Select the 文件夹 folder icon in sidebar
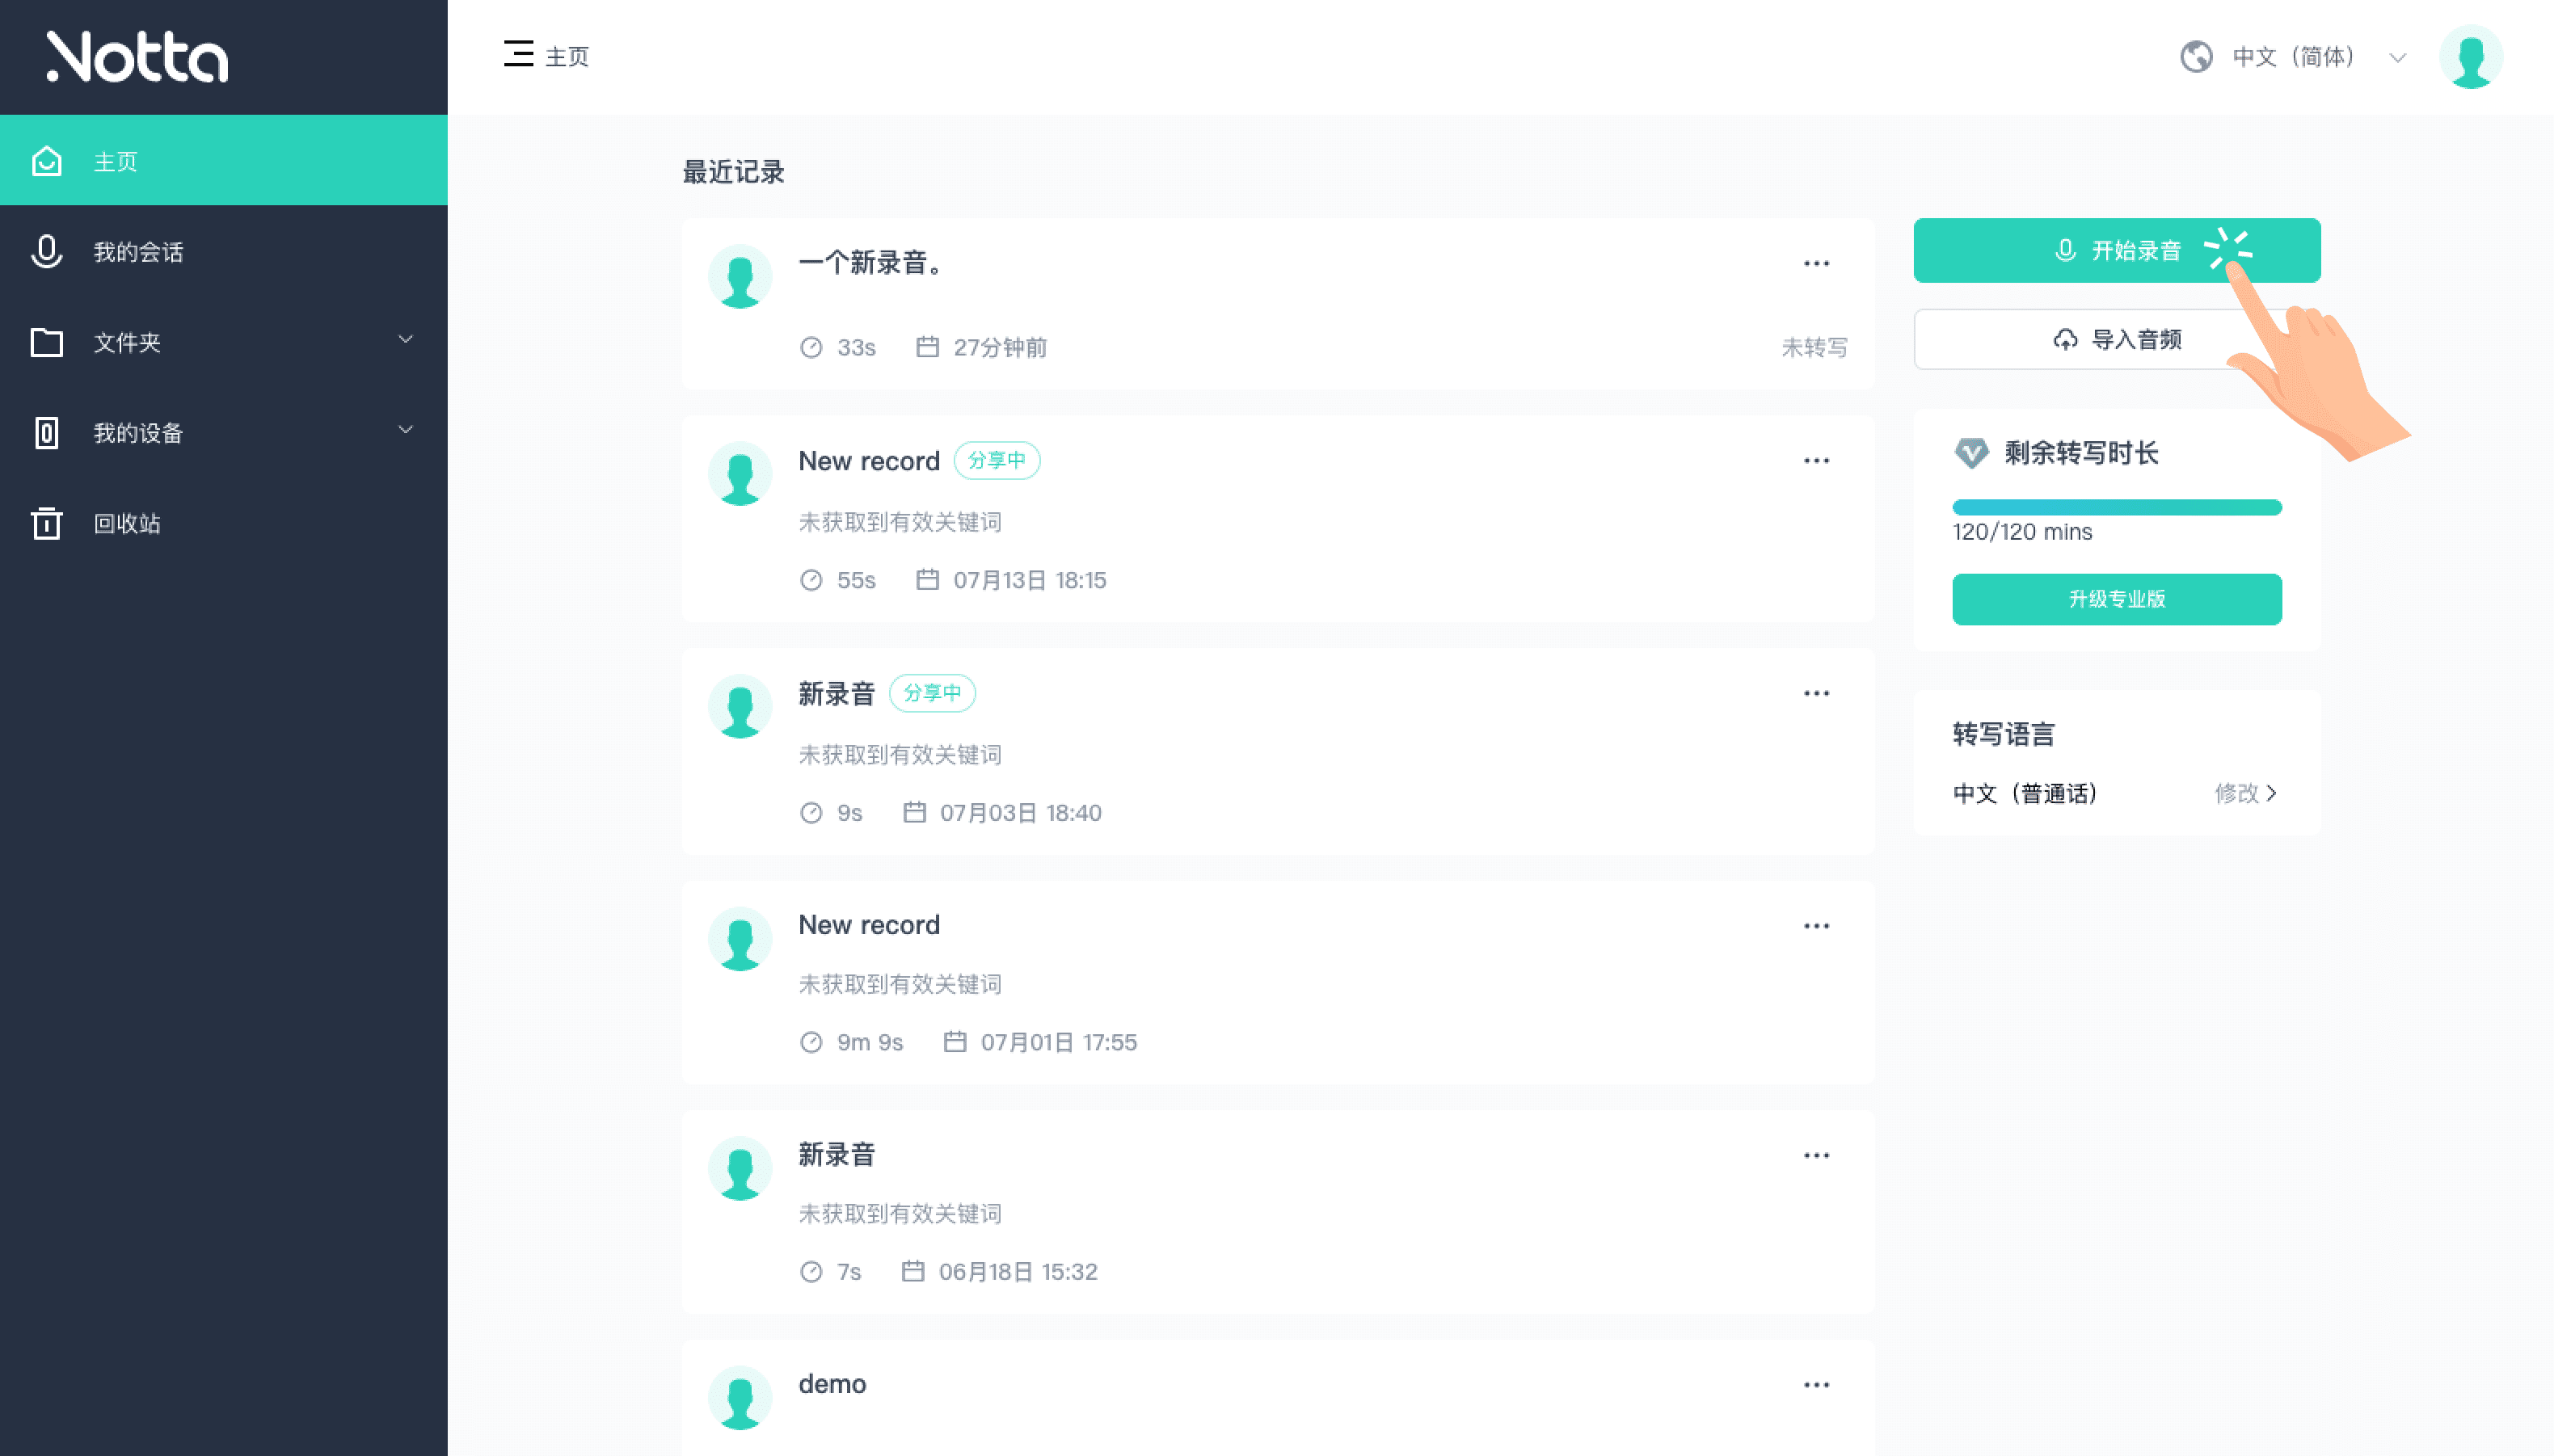 pos(46,342)
